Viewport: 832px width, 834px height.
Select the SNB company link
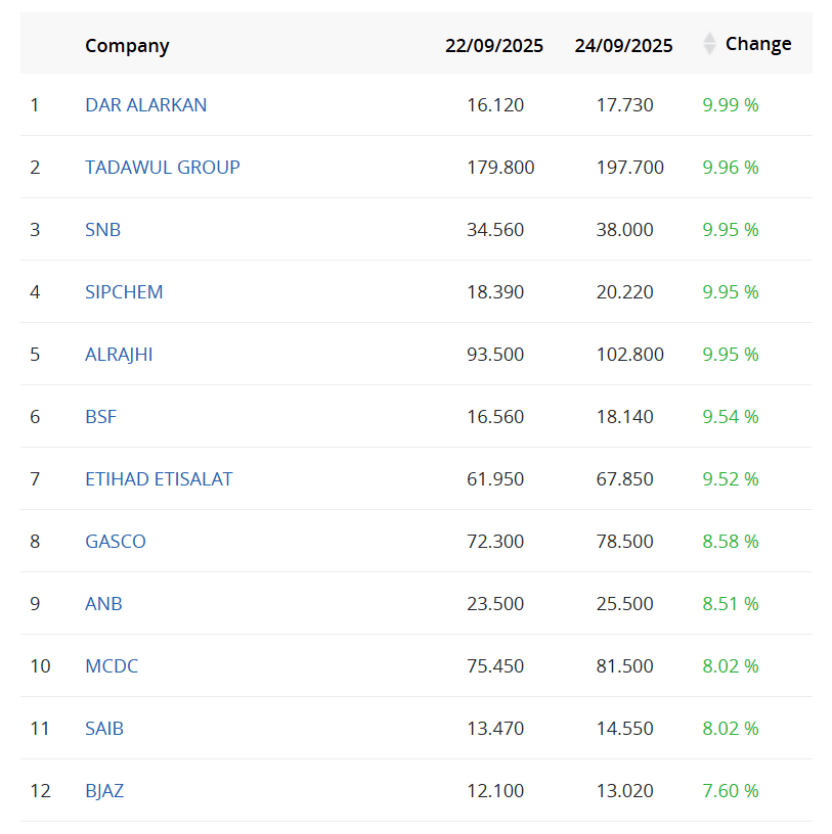click(x=103, y=230)
